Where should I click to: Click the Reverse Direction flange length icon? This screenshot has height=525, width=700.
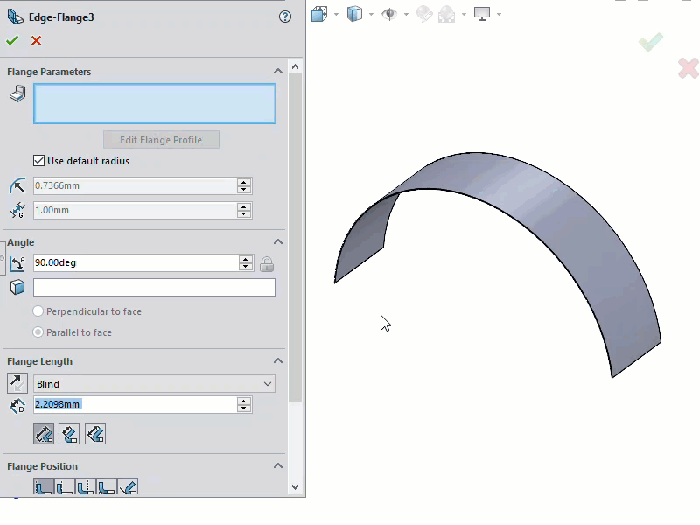[18, 383]
